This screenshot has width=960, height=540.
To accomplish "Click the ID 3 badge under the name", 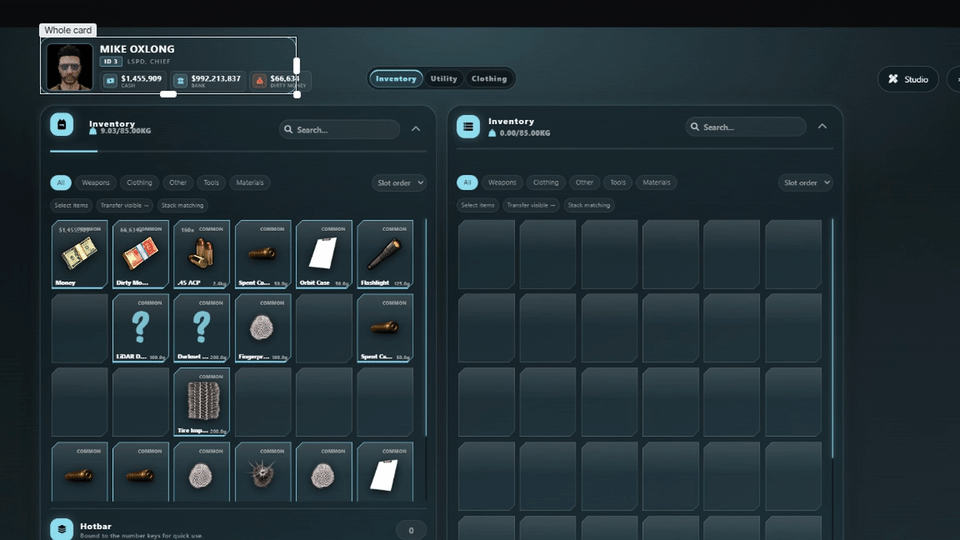I will click(x=111, y=62).
